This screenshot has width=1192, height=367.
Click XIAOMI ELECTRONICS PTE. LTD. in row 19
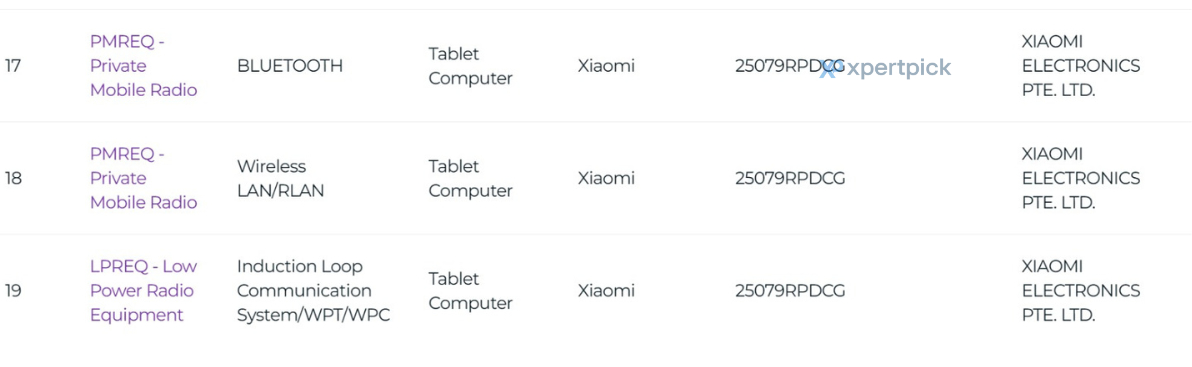[1081, 291]
